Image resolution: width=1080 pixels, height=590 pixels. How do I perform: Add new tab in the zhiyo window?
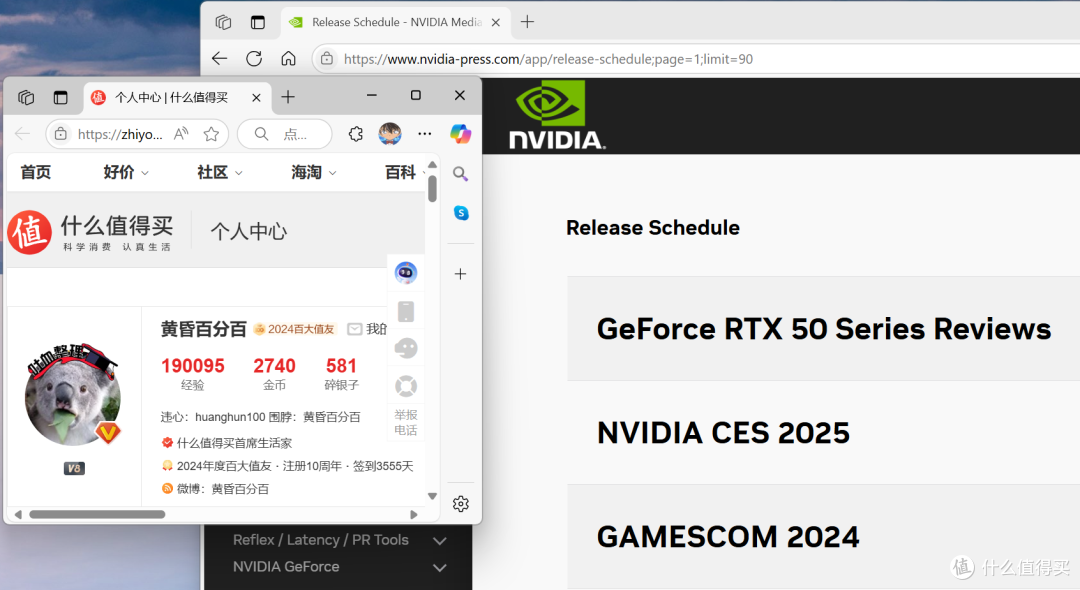click(288, 97)
